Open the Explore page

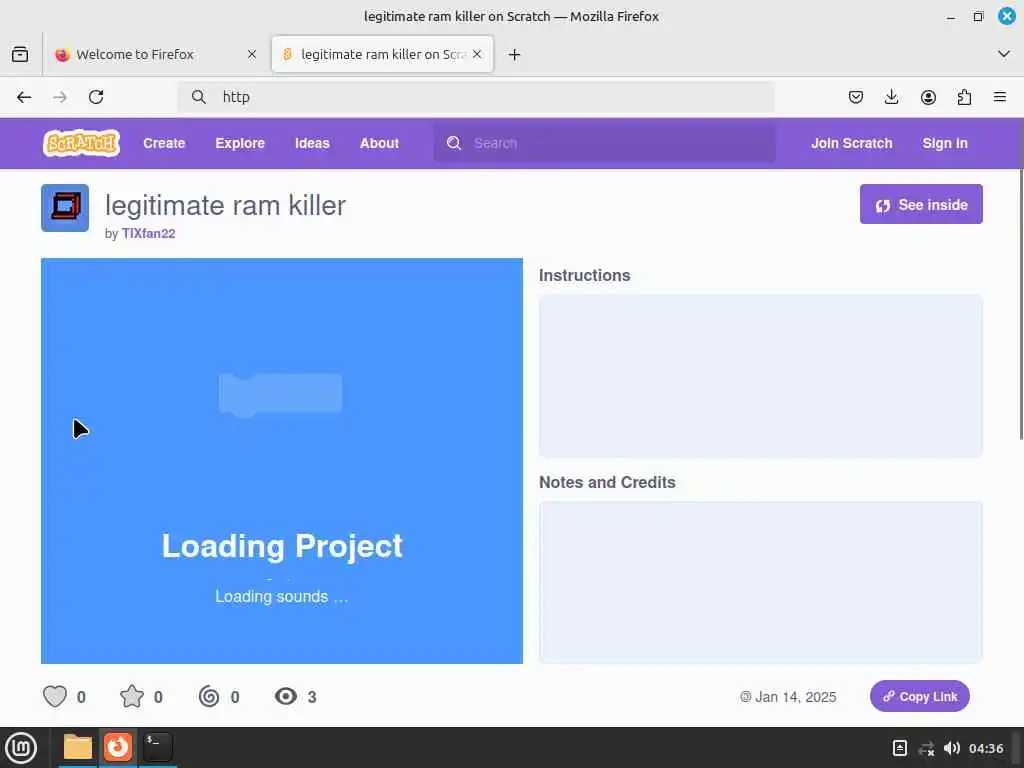tap(240, 143)
